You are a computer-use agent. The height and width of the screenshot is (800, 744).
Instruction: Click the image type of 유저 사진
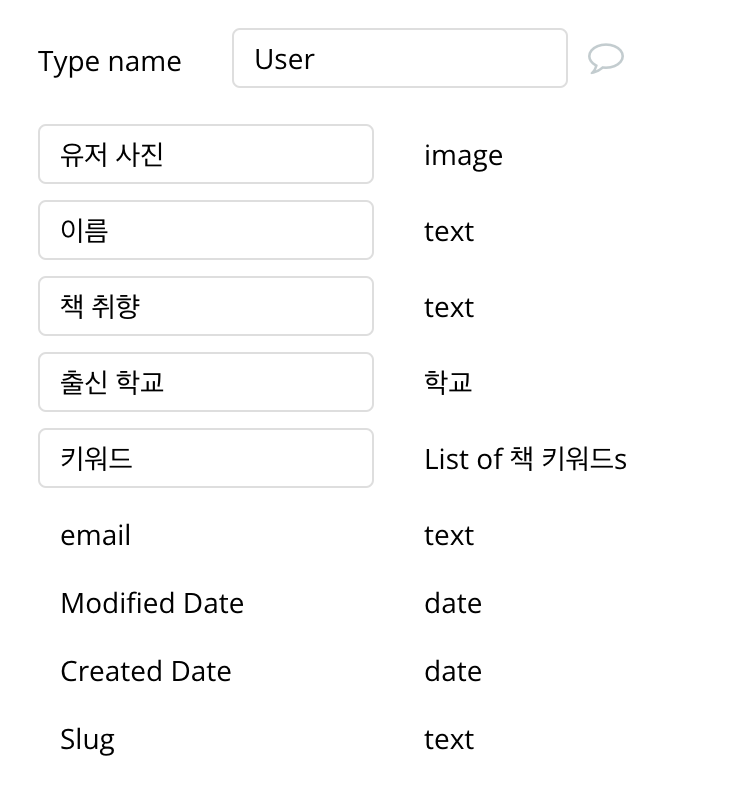pos(463,156)
